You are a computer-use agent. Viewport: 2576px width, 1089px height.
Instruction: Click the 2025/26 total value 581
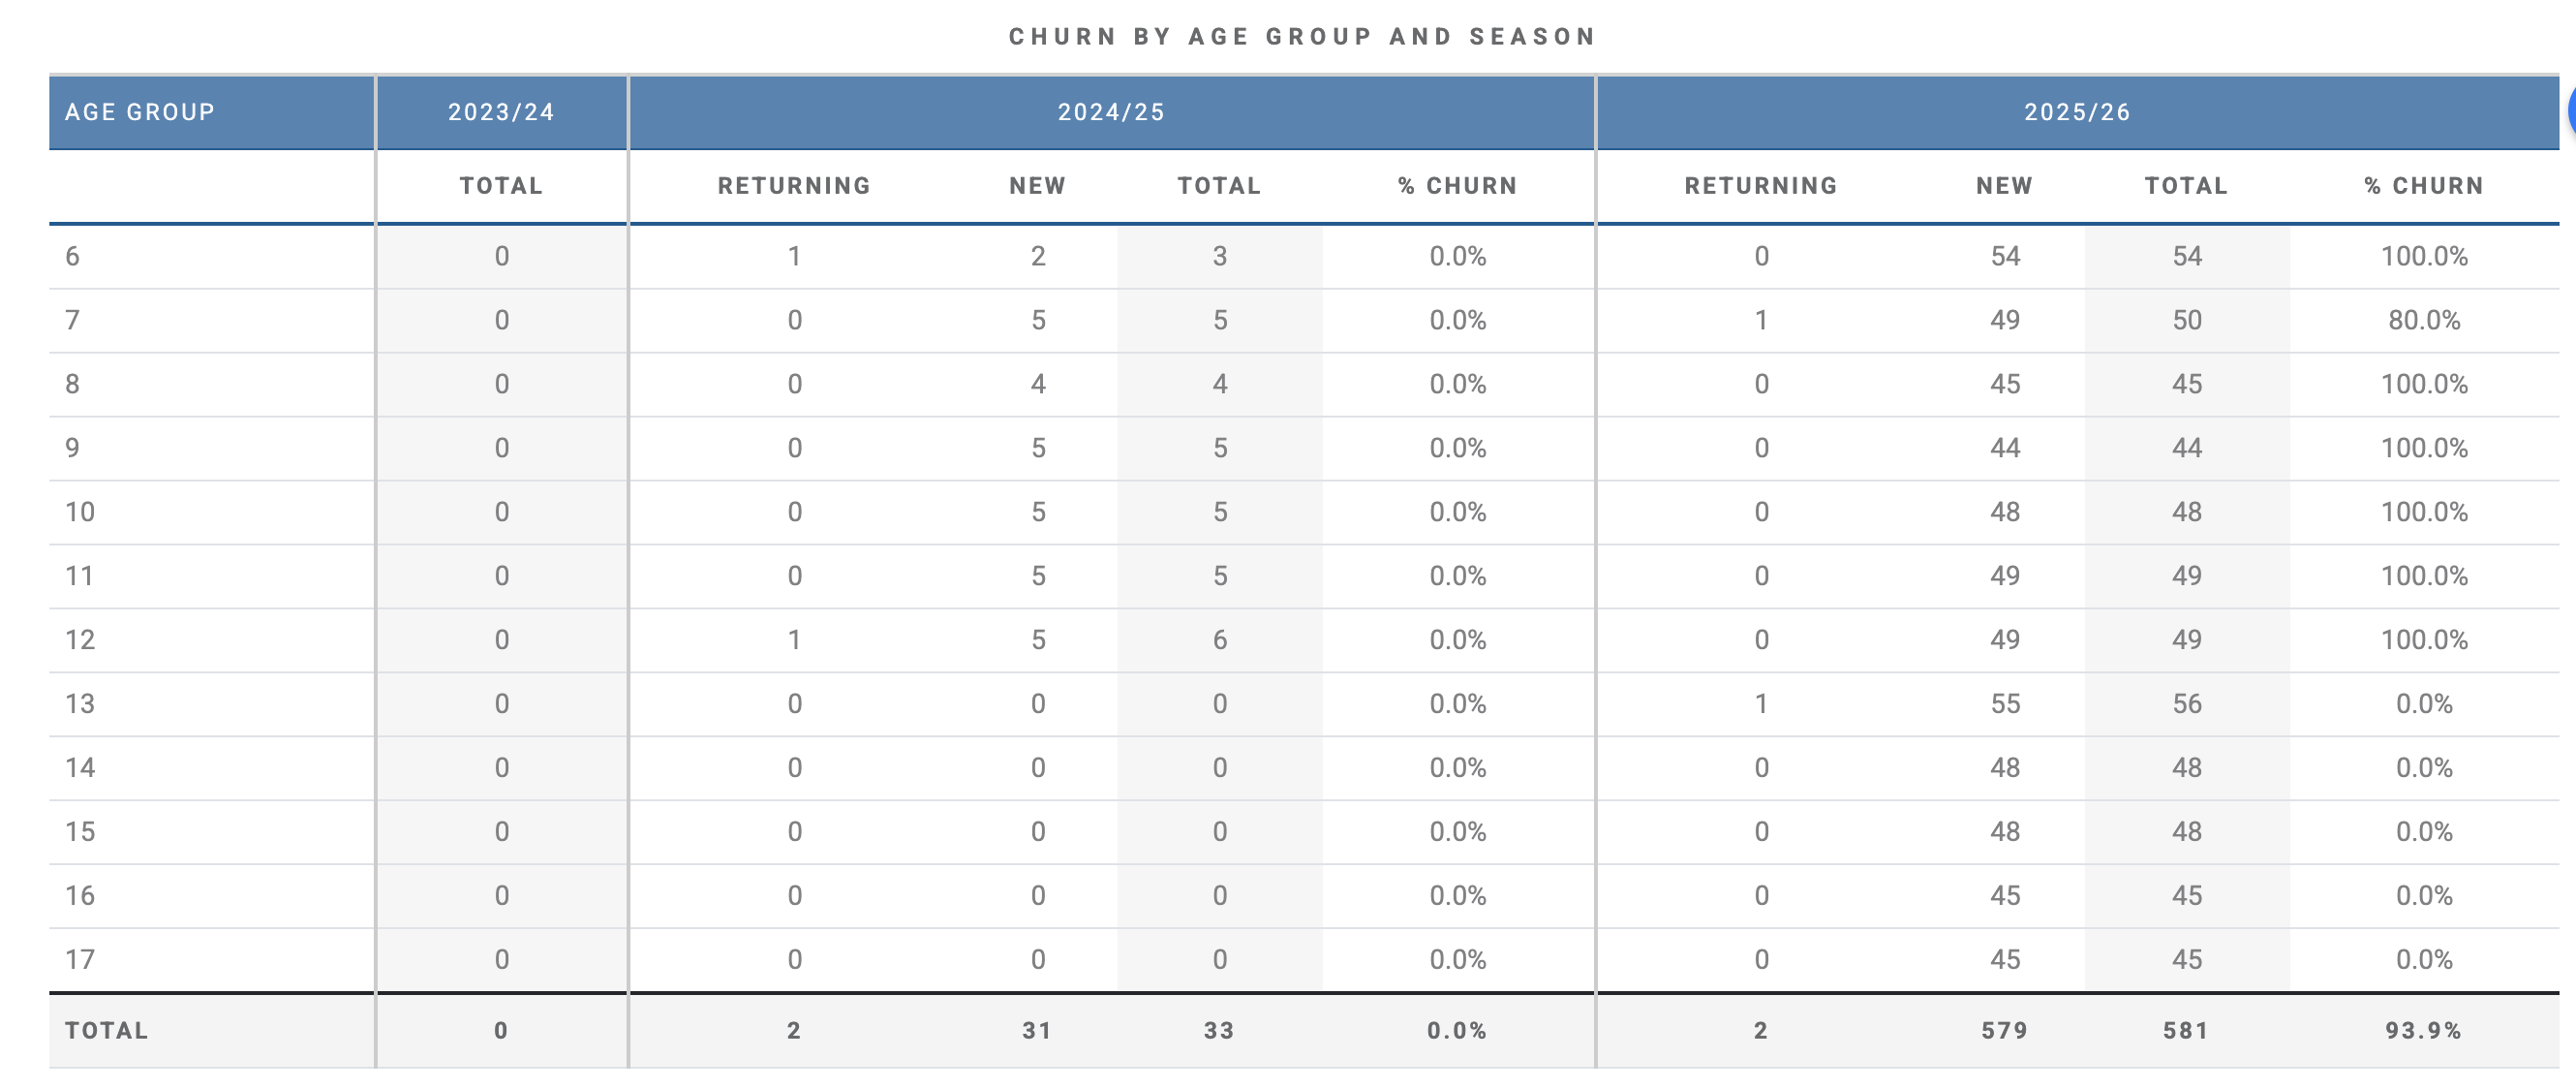point(2186,1031)
